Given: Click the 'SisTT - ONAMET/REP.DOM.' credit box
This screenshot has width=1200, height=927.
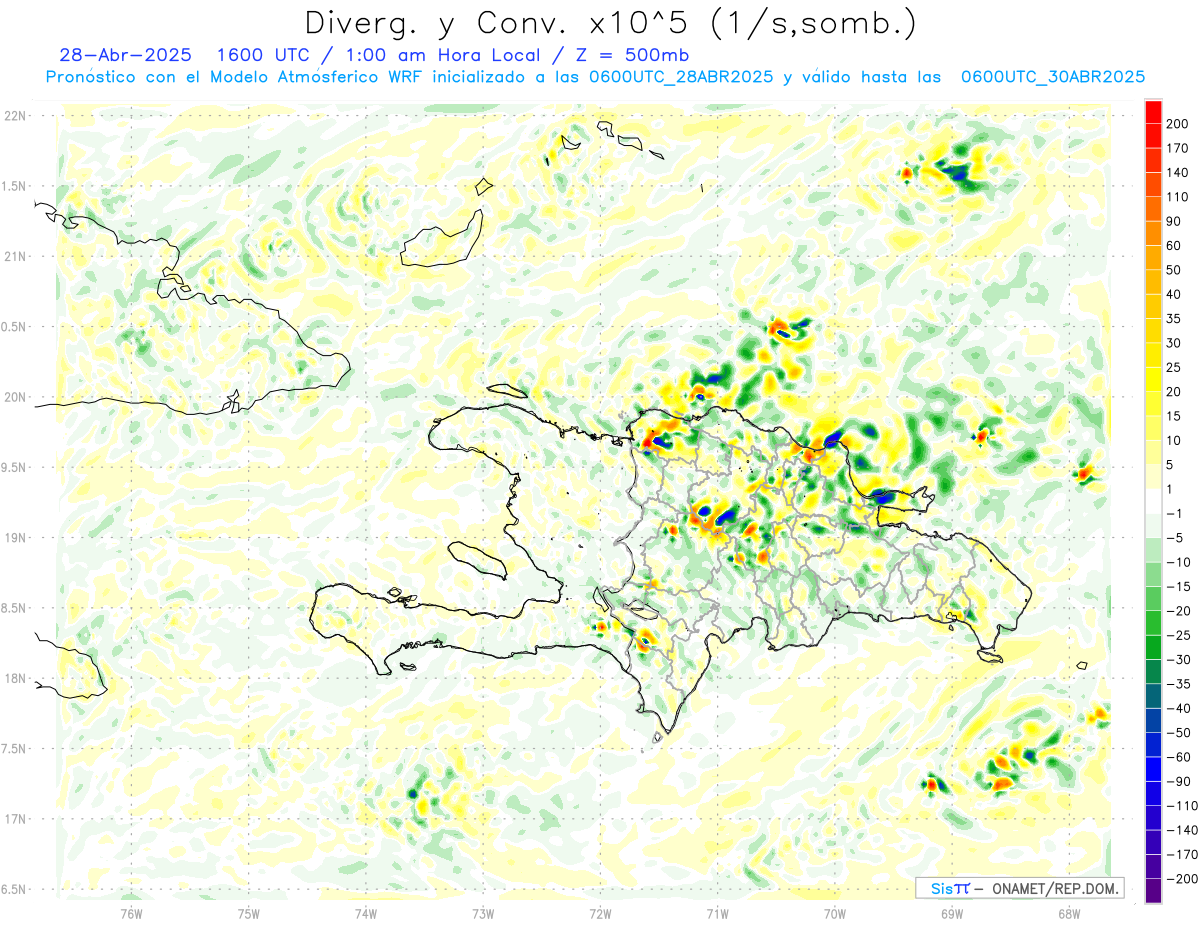Looking at the screenshot, I should coord(1019,888).
